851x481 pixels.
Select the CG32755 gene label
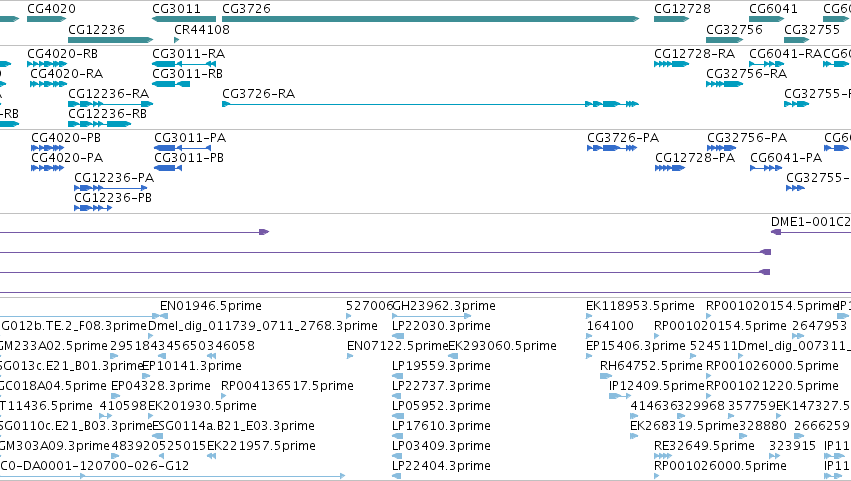pyautogui.click(x=812, y=29)
